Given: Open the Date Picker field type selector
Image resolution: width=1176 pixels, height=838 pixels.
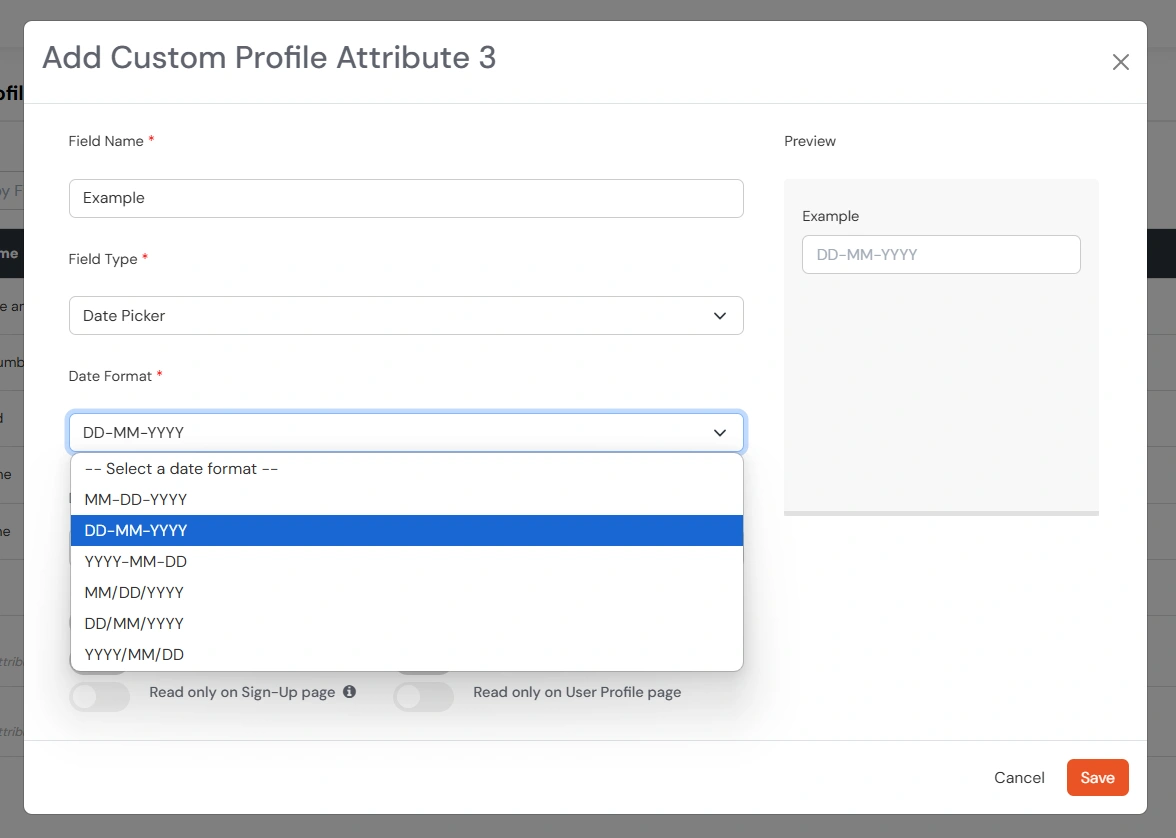Looking at the screenshot, I should click(405, 315).
